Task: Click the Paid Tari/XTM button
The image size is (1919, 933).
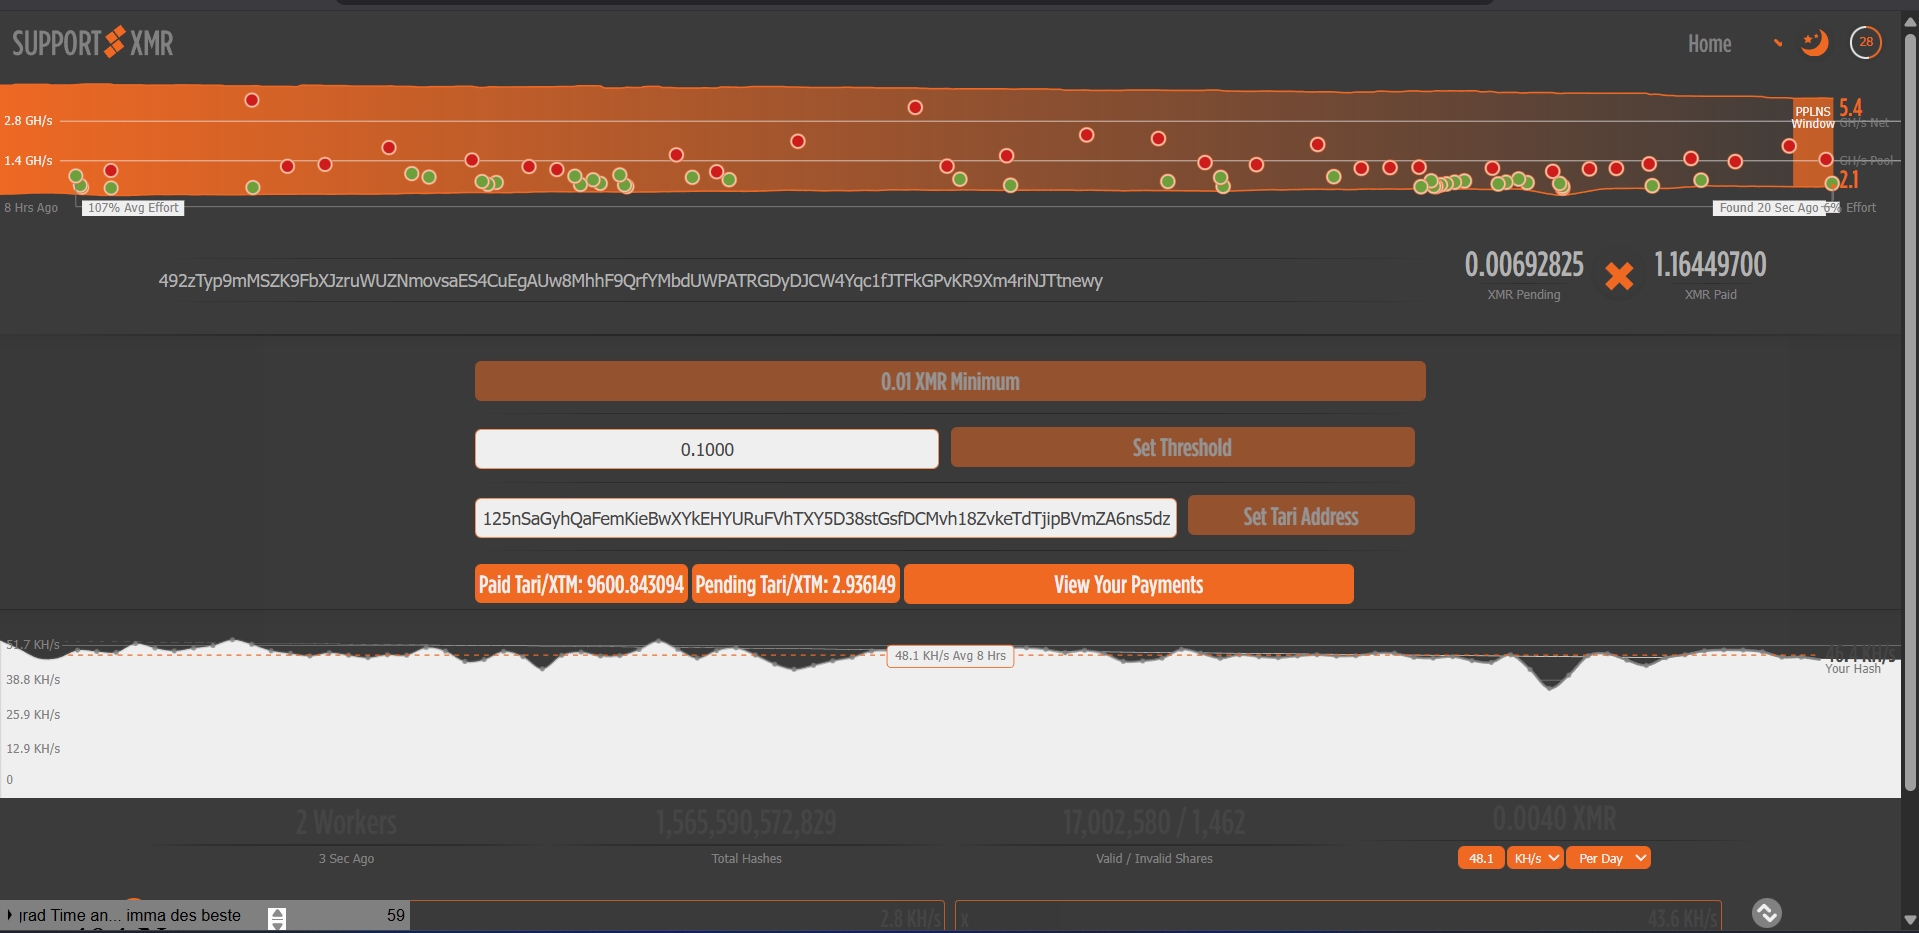Action: pos(581,584)
